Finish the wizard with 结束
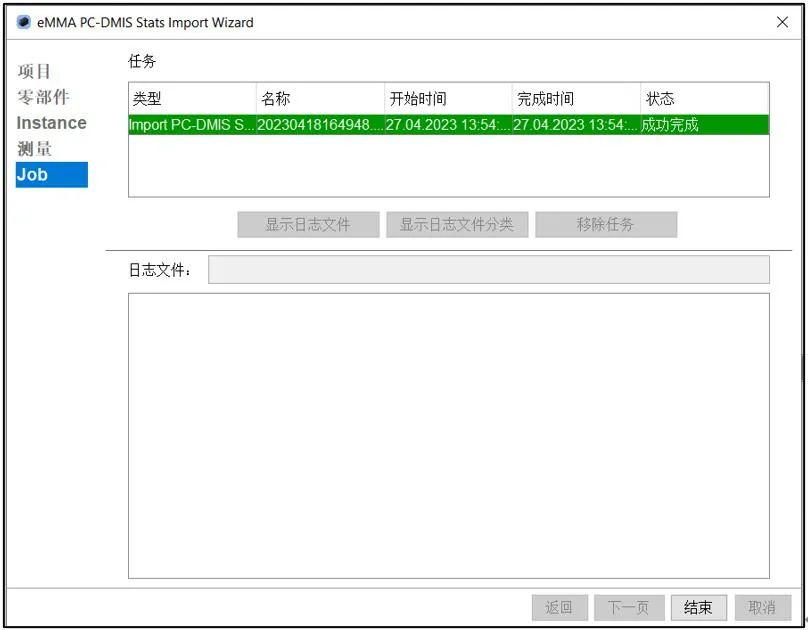Image resolution: width=808 pixels, height=630 pixels. (699, 608)
